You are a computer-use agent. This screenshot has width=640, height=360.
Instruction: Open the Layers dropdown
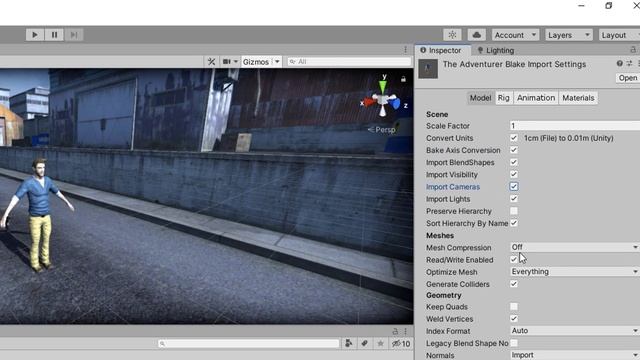pos(569,35)
